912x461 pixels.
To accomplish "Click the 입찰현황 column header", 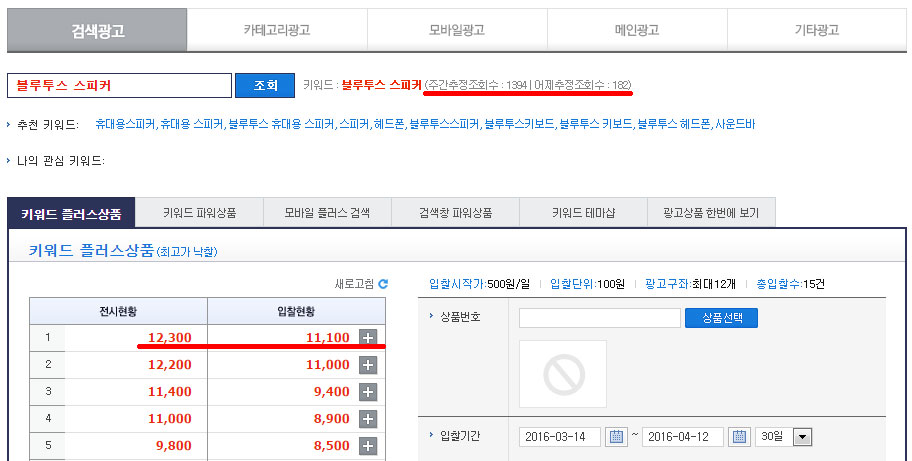I will 296,312.
